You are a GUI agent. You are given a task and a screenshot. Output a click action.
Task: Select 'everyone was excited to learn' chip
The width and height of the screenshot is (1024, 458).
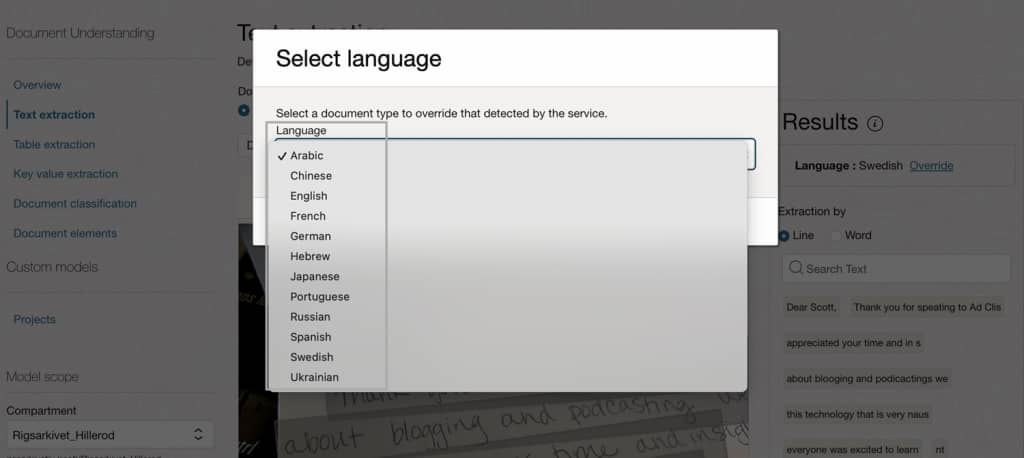tap(852, 450)
